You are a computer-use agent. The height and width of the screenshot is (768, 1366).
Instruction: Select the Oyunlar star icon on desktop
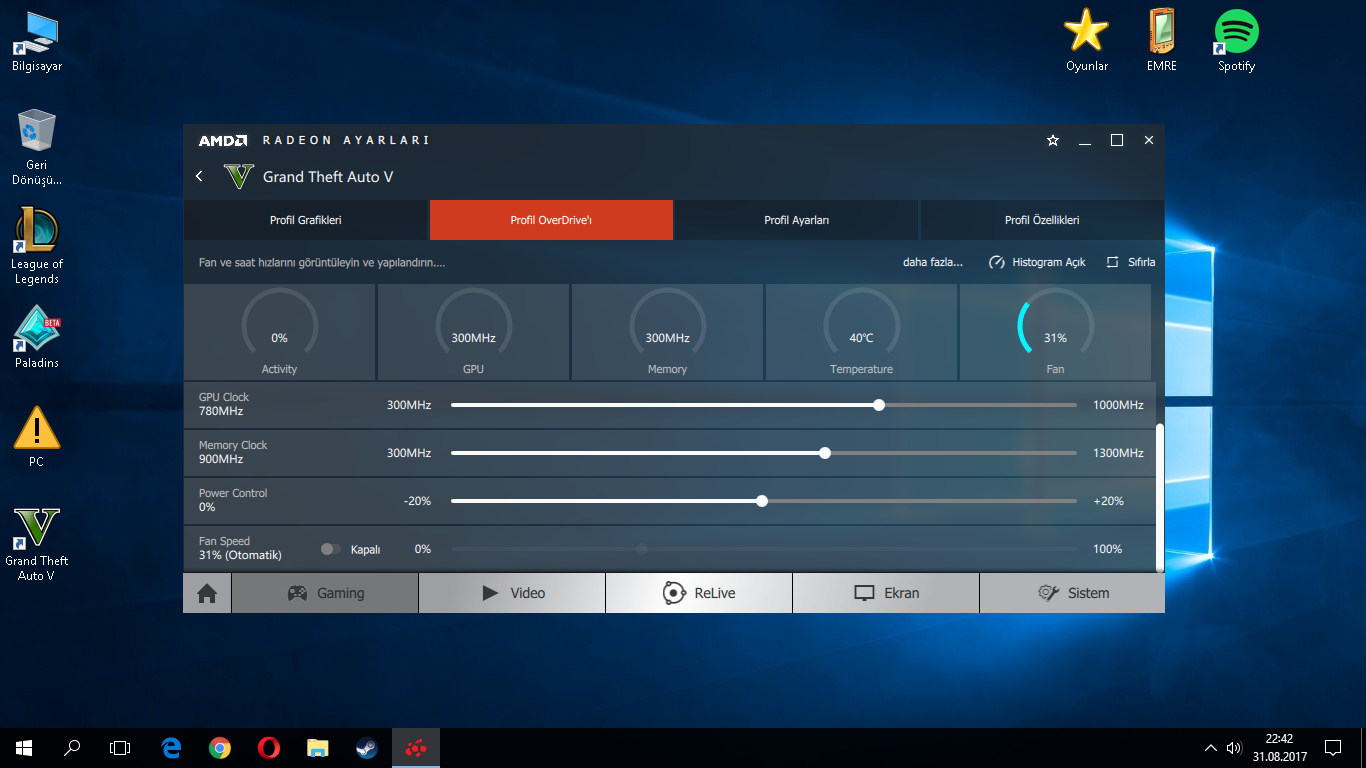tap(1087, 41)
